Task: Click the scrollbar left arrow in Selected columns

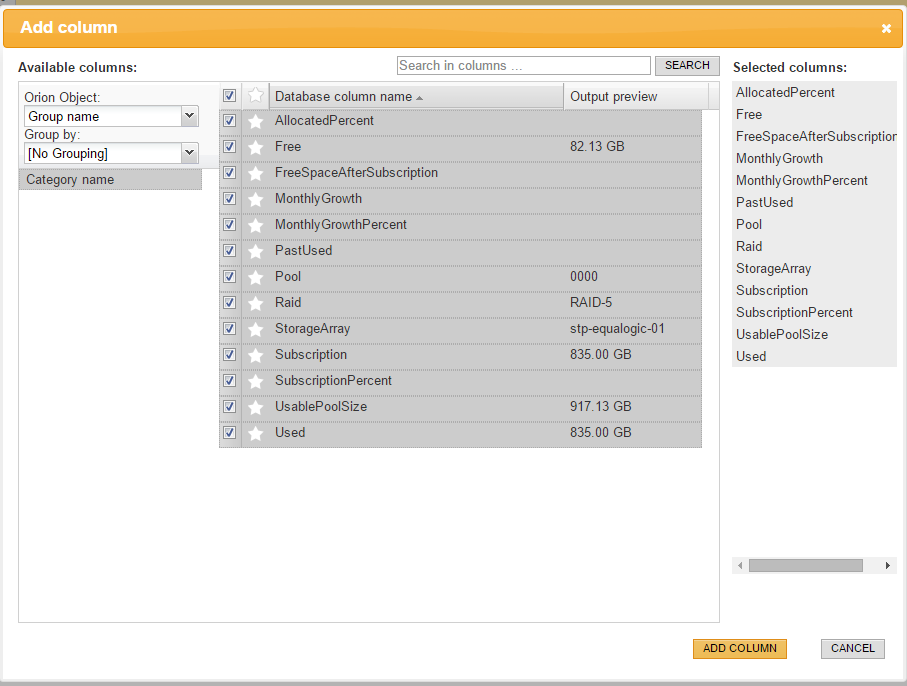Action: 740,565
